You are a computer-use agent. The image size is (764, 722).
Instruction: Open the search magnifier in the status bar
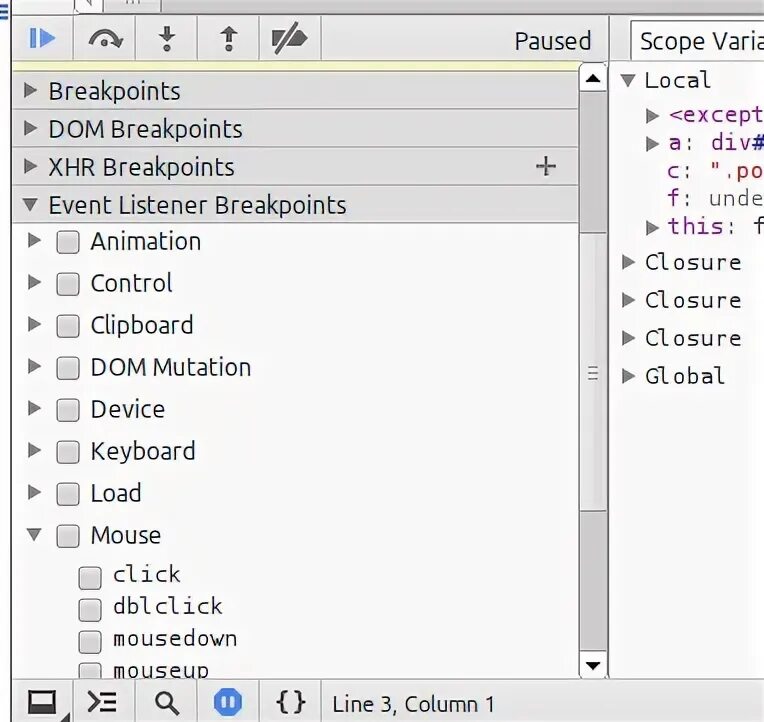[x=167, y=703]
